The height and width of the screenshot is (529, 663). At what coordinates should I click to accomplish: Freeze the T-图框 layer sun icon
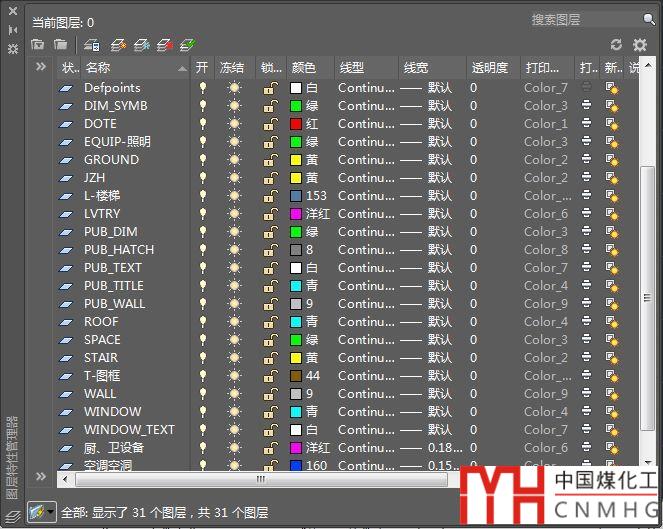[x=234, y=376]
